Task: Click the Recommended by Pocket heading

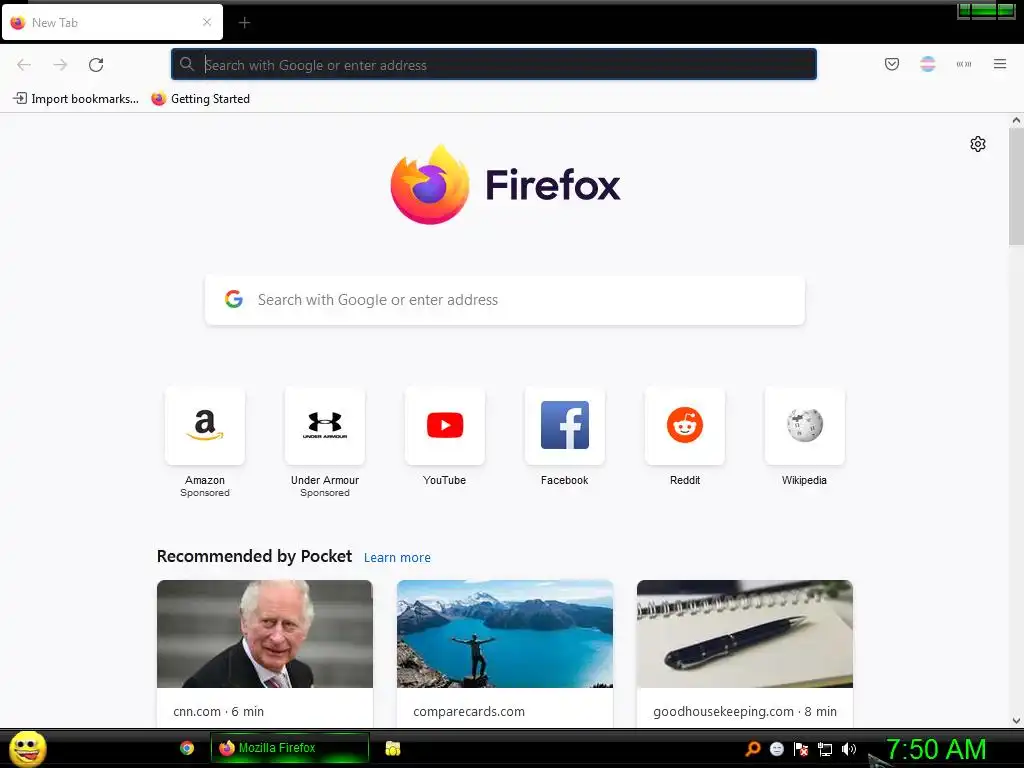Action: tap(254, 556)
